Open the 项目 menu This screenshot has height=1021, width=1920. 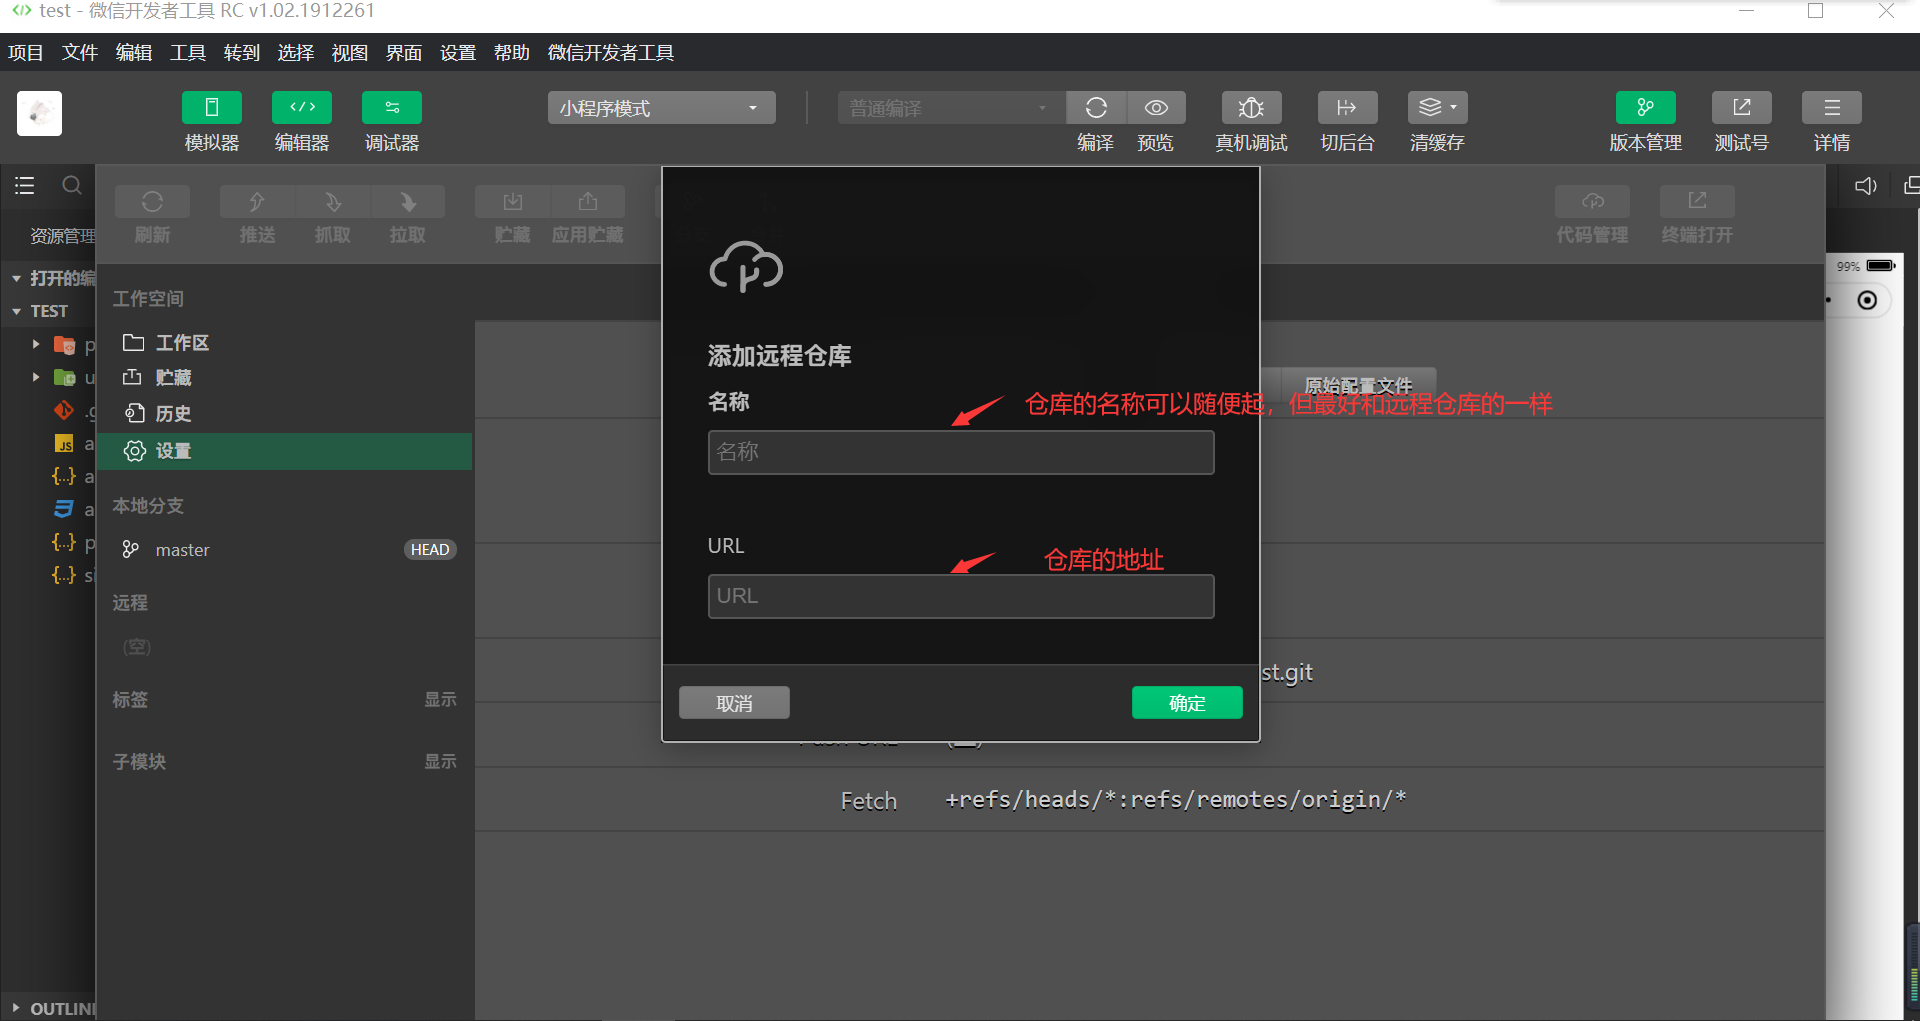click(x=26, y=53)
